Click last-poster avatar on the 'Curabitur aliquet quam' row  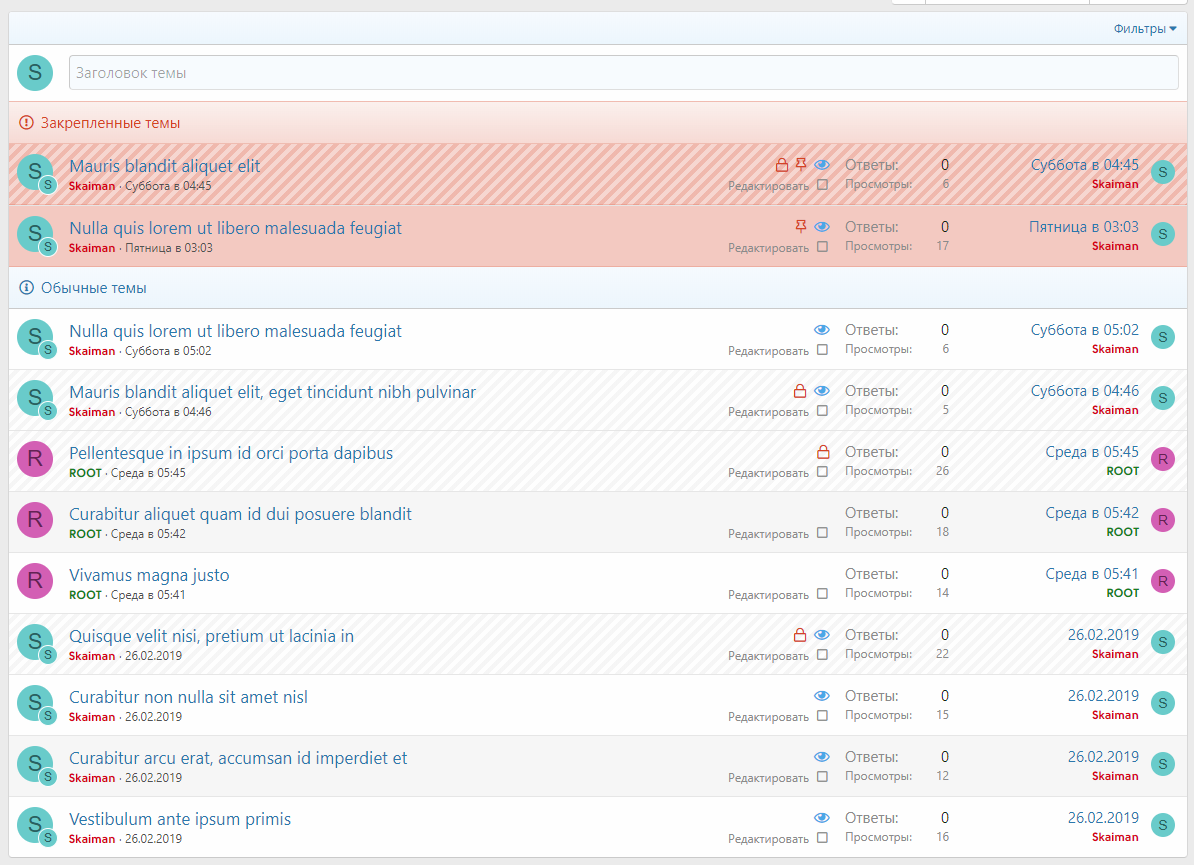pos(1162,520)
